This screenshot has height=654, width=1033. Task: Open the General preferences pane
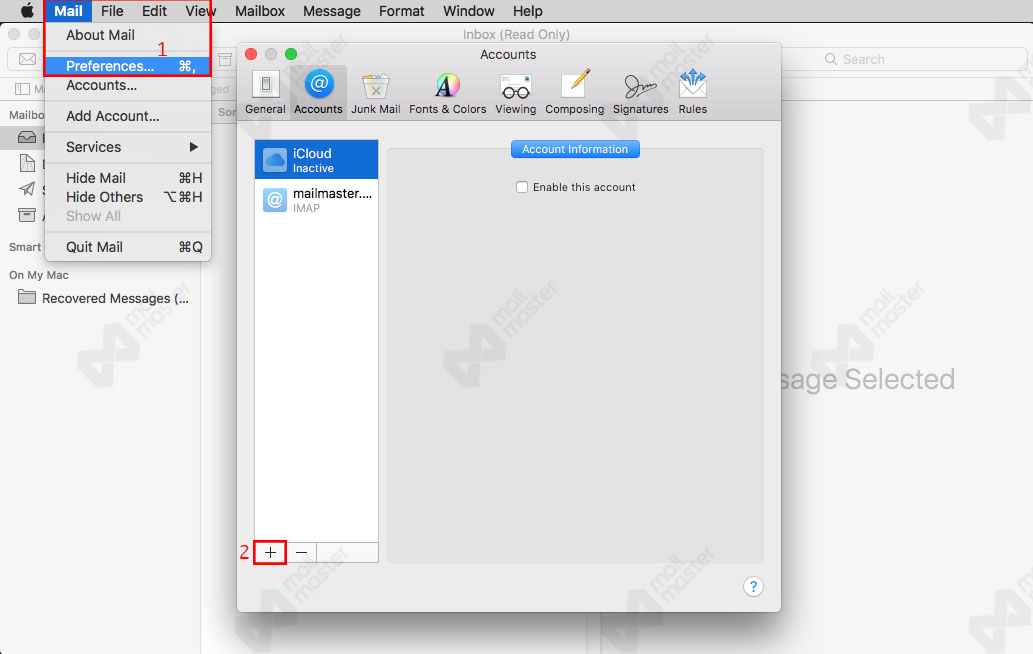(x=265, y=92)
